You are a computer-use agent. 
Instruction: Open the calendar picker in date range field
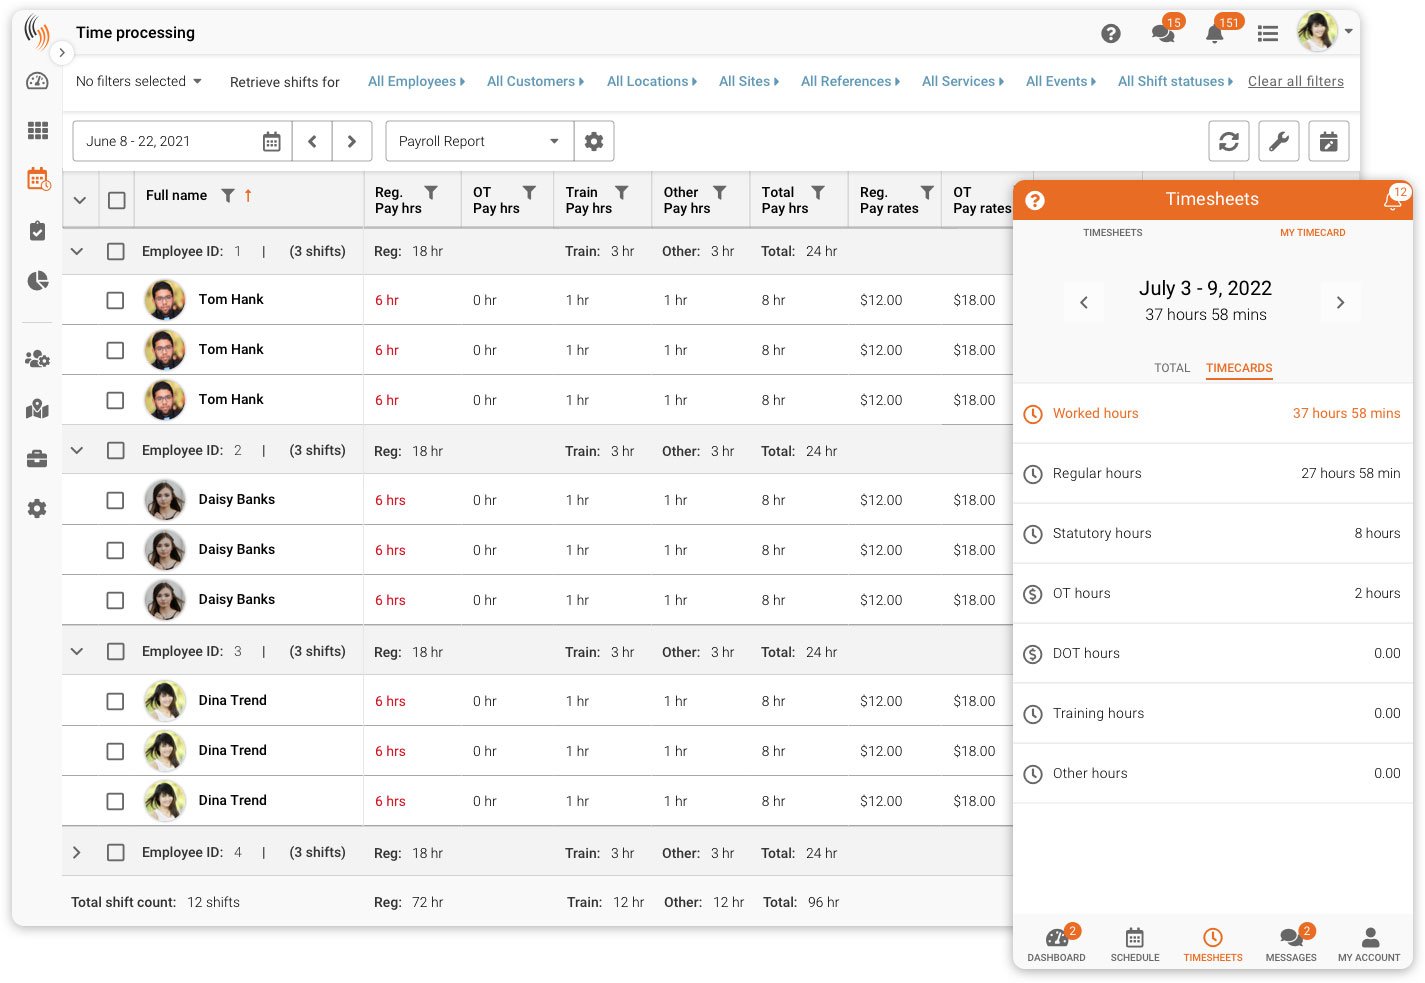(x=271, y=142)
